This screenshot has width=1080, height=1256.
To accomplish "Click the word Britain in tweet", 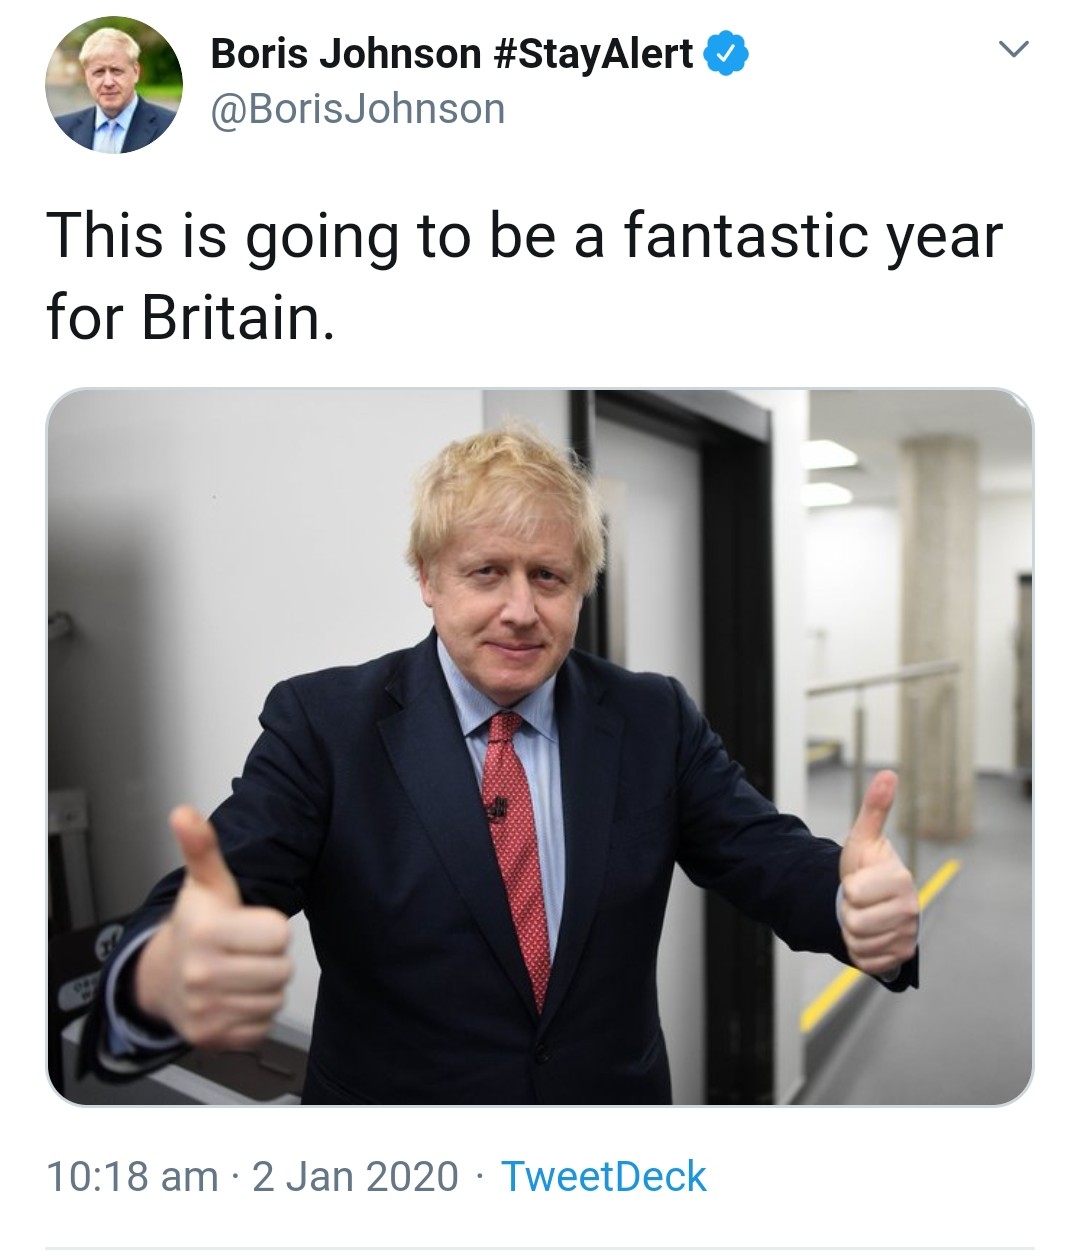I will click(x=236, y=318).
